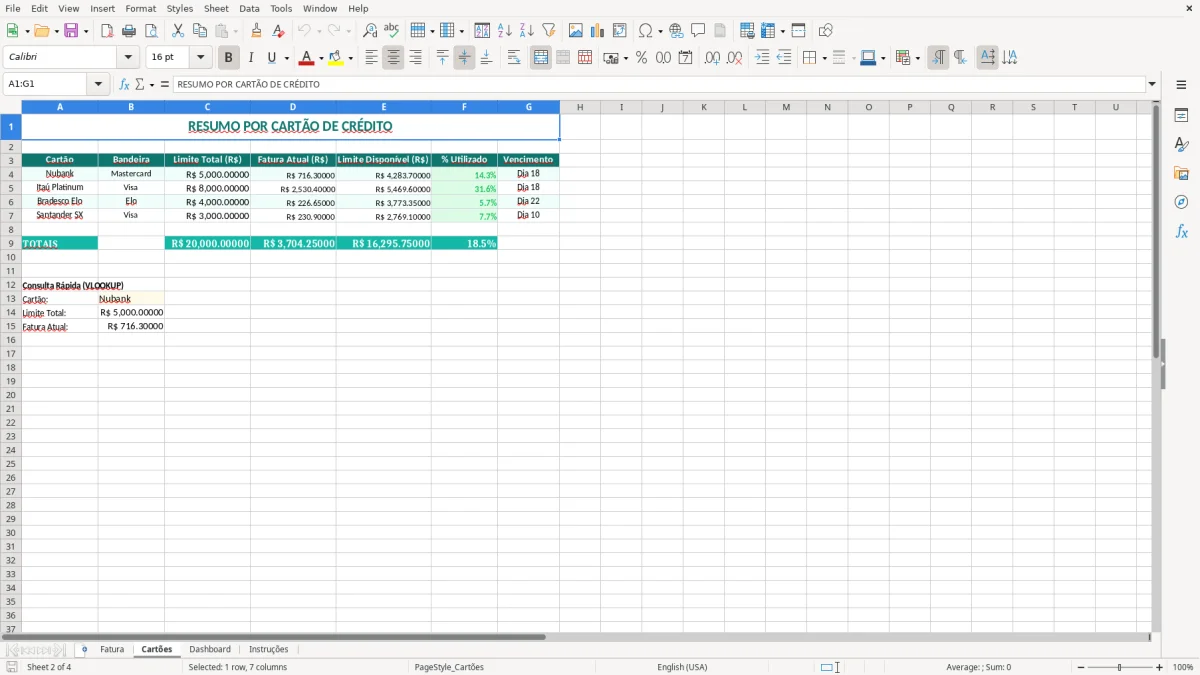Image resolution: width=1200 pixels, height=675 pixels.
Task: Click the Insert Chart icon
Action: 598,31
